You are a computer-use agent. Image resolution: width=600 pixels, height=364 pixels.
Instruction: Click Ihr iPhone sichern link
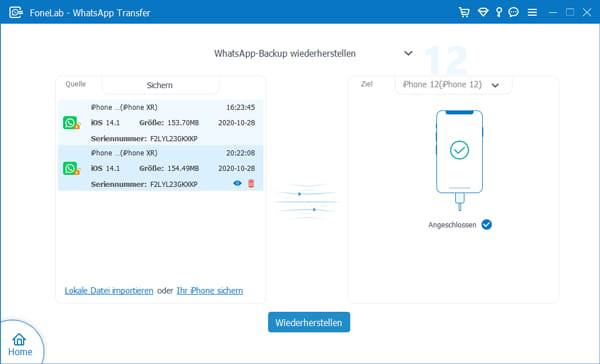click(210, 291)
